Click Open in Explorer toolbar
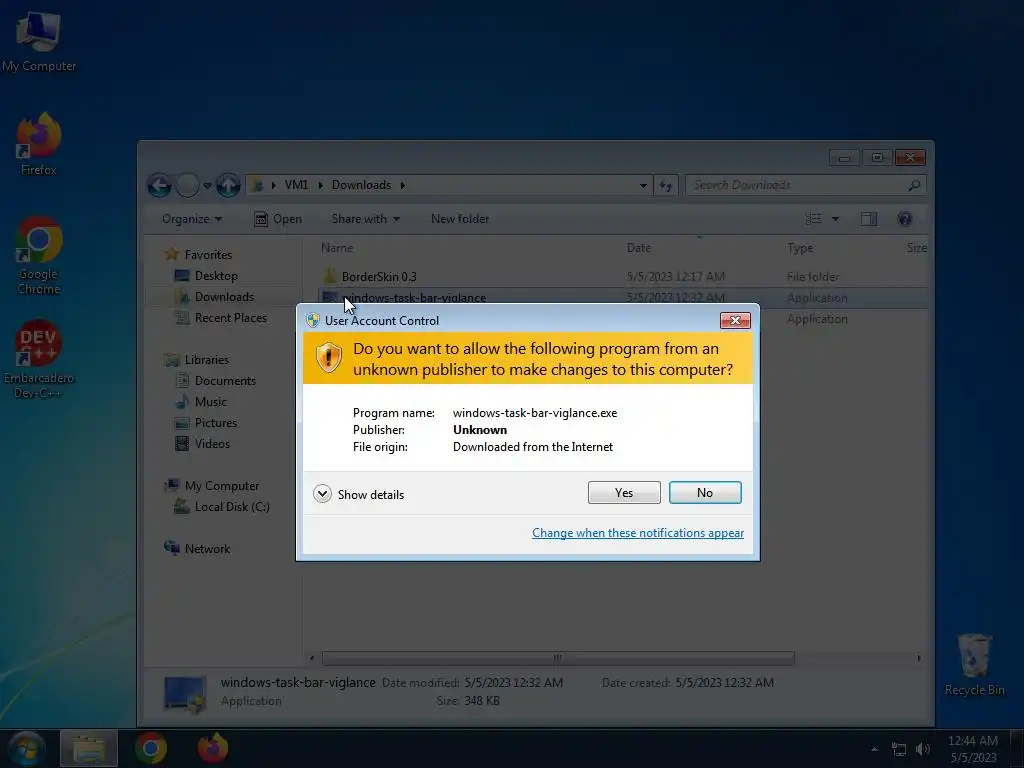This screenshot has width=1024, height=768. (x=278, y=219)
